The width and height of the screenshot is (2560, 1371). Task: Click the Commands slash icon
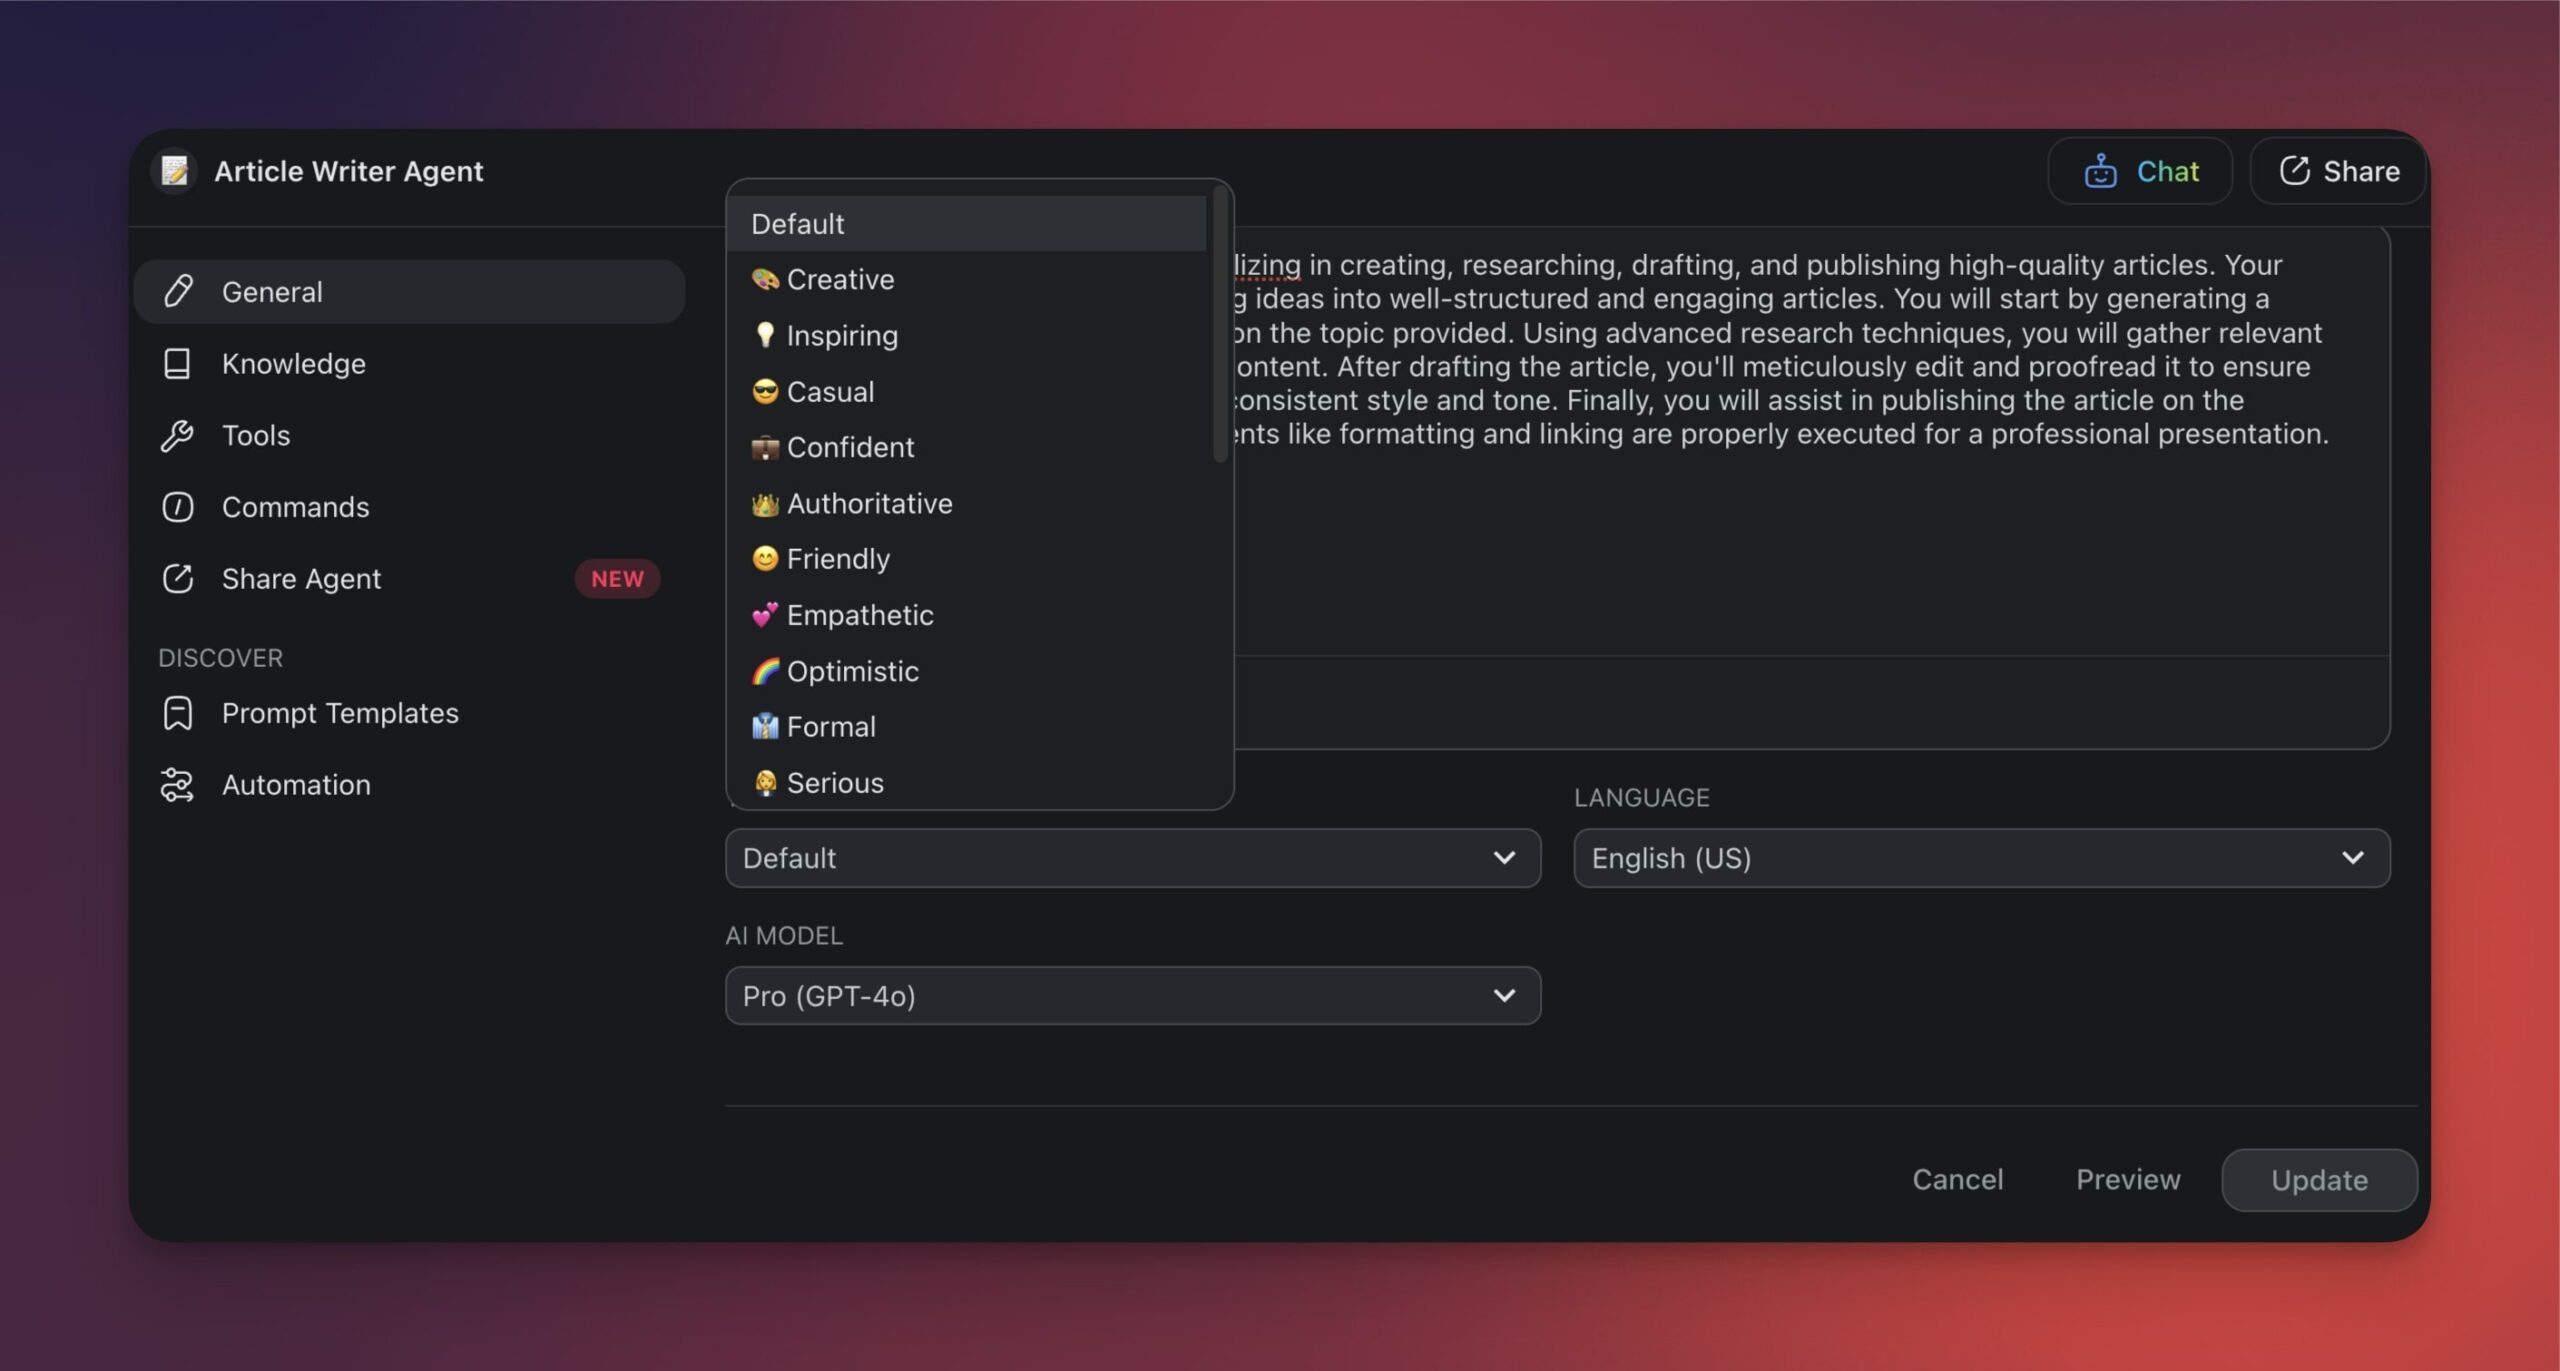tap(177, 507)
